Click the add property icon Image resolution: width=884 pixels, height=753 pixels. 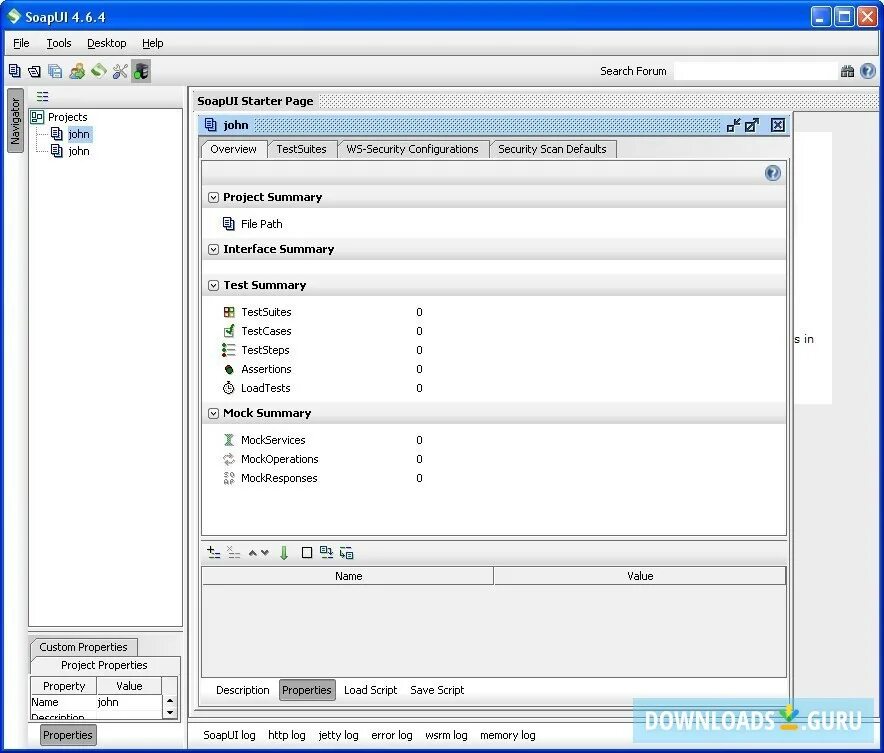click(214, 552)
